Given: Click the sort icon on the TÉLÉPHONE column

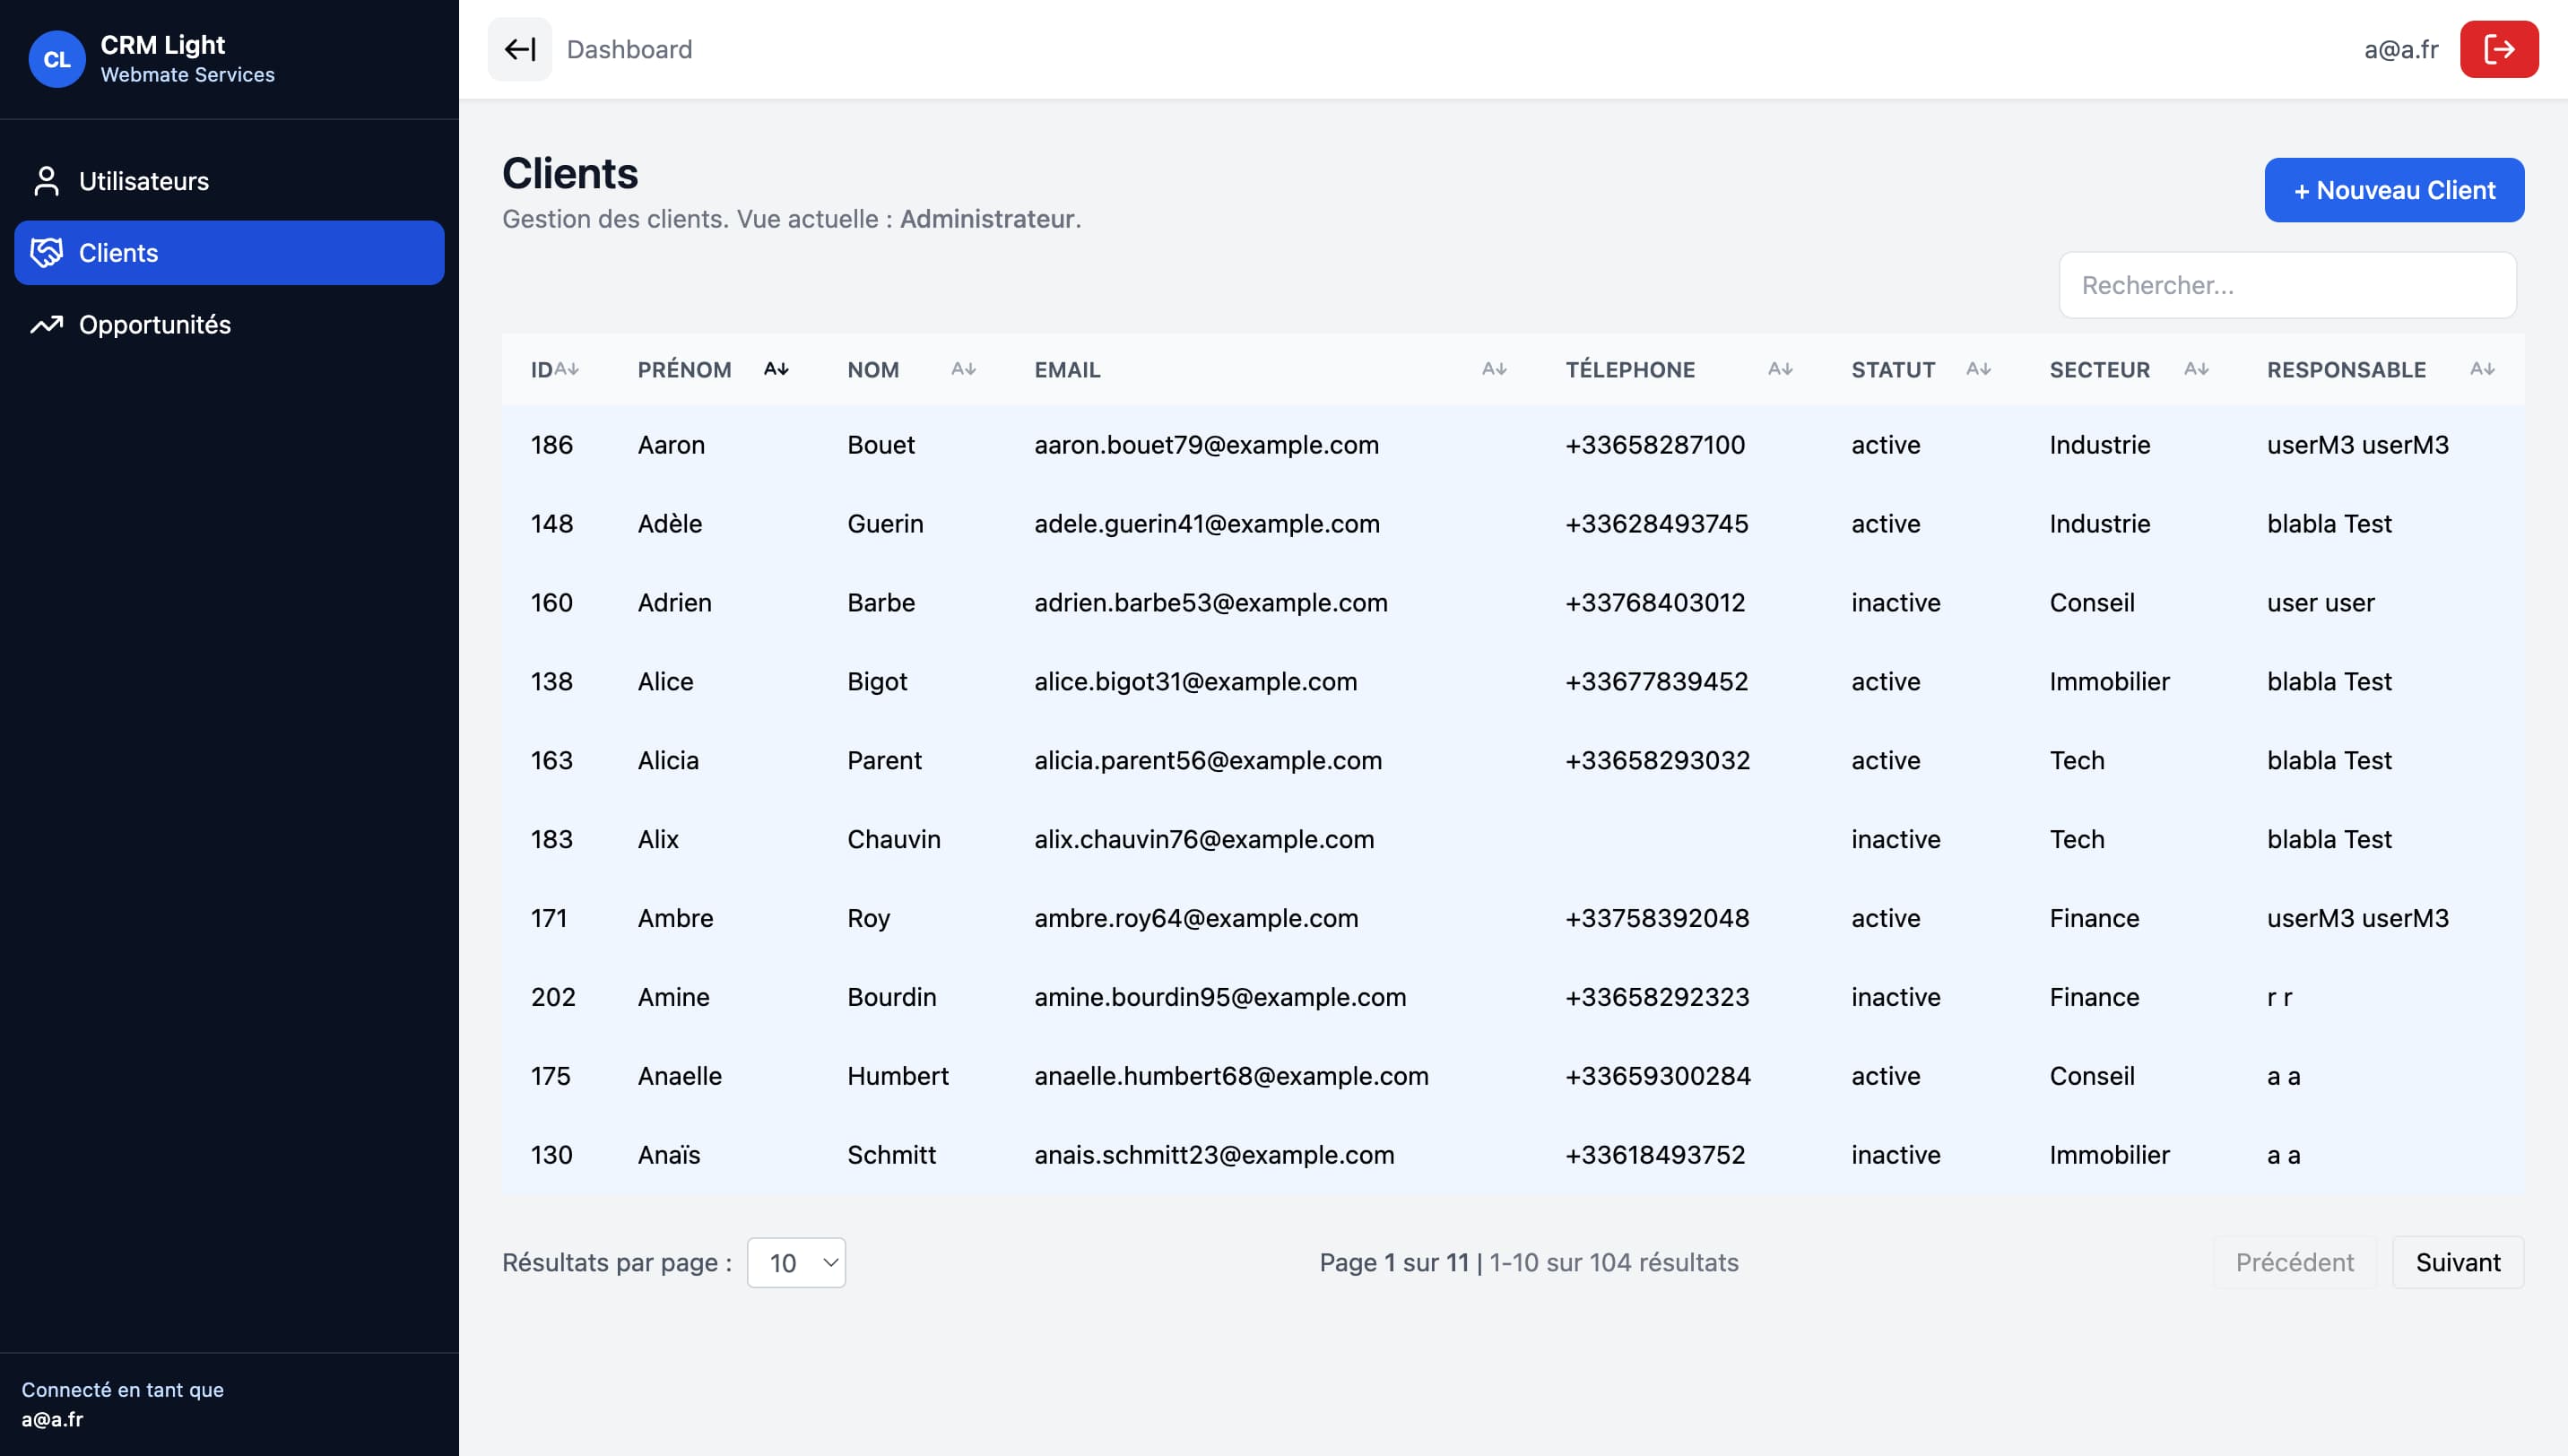Looking at the screenshot, I should tap(1780, 368).
